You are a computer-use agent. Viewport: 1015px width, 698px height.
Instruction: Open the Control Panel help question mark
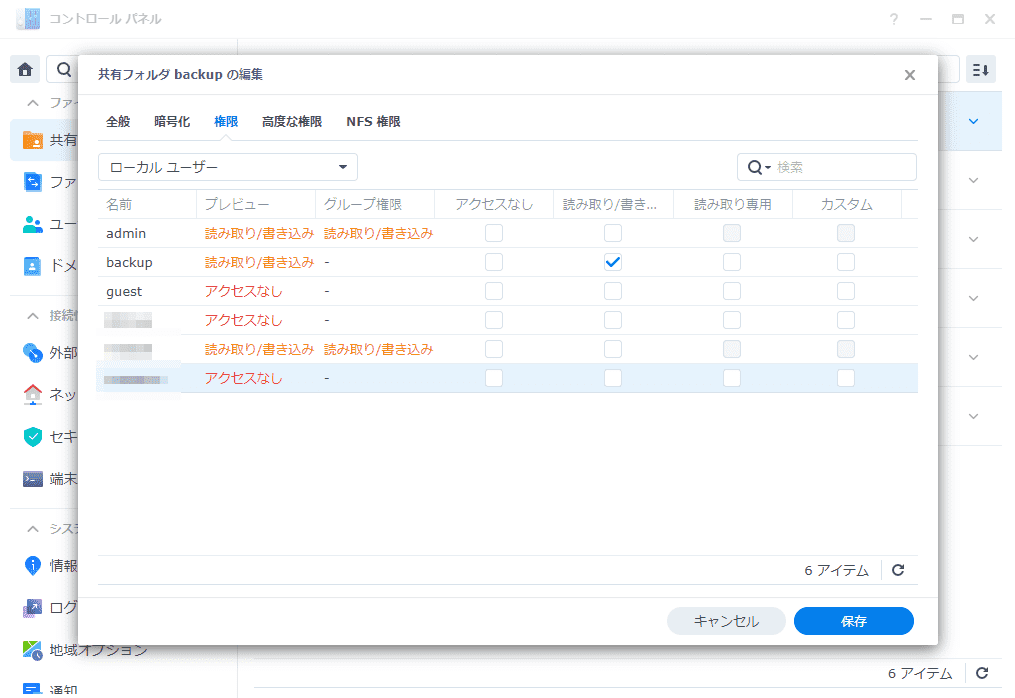click(894, 19)
